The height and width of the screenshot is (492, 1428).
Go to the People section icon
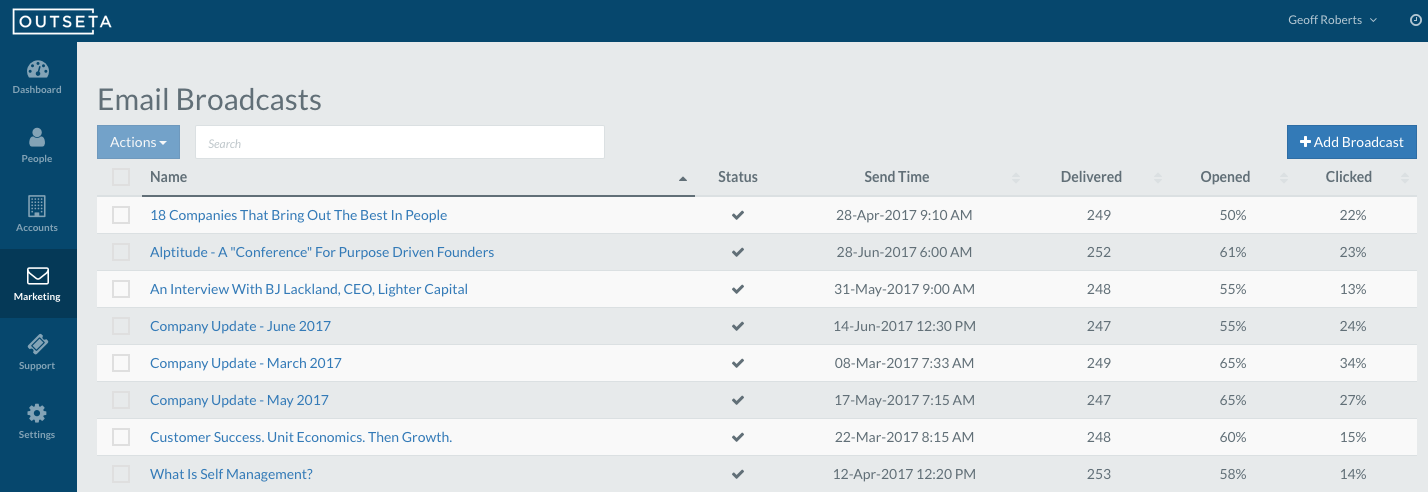(37, 139)
